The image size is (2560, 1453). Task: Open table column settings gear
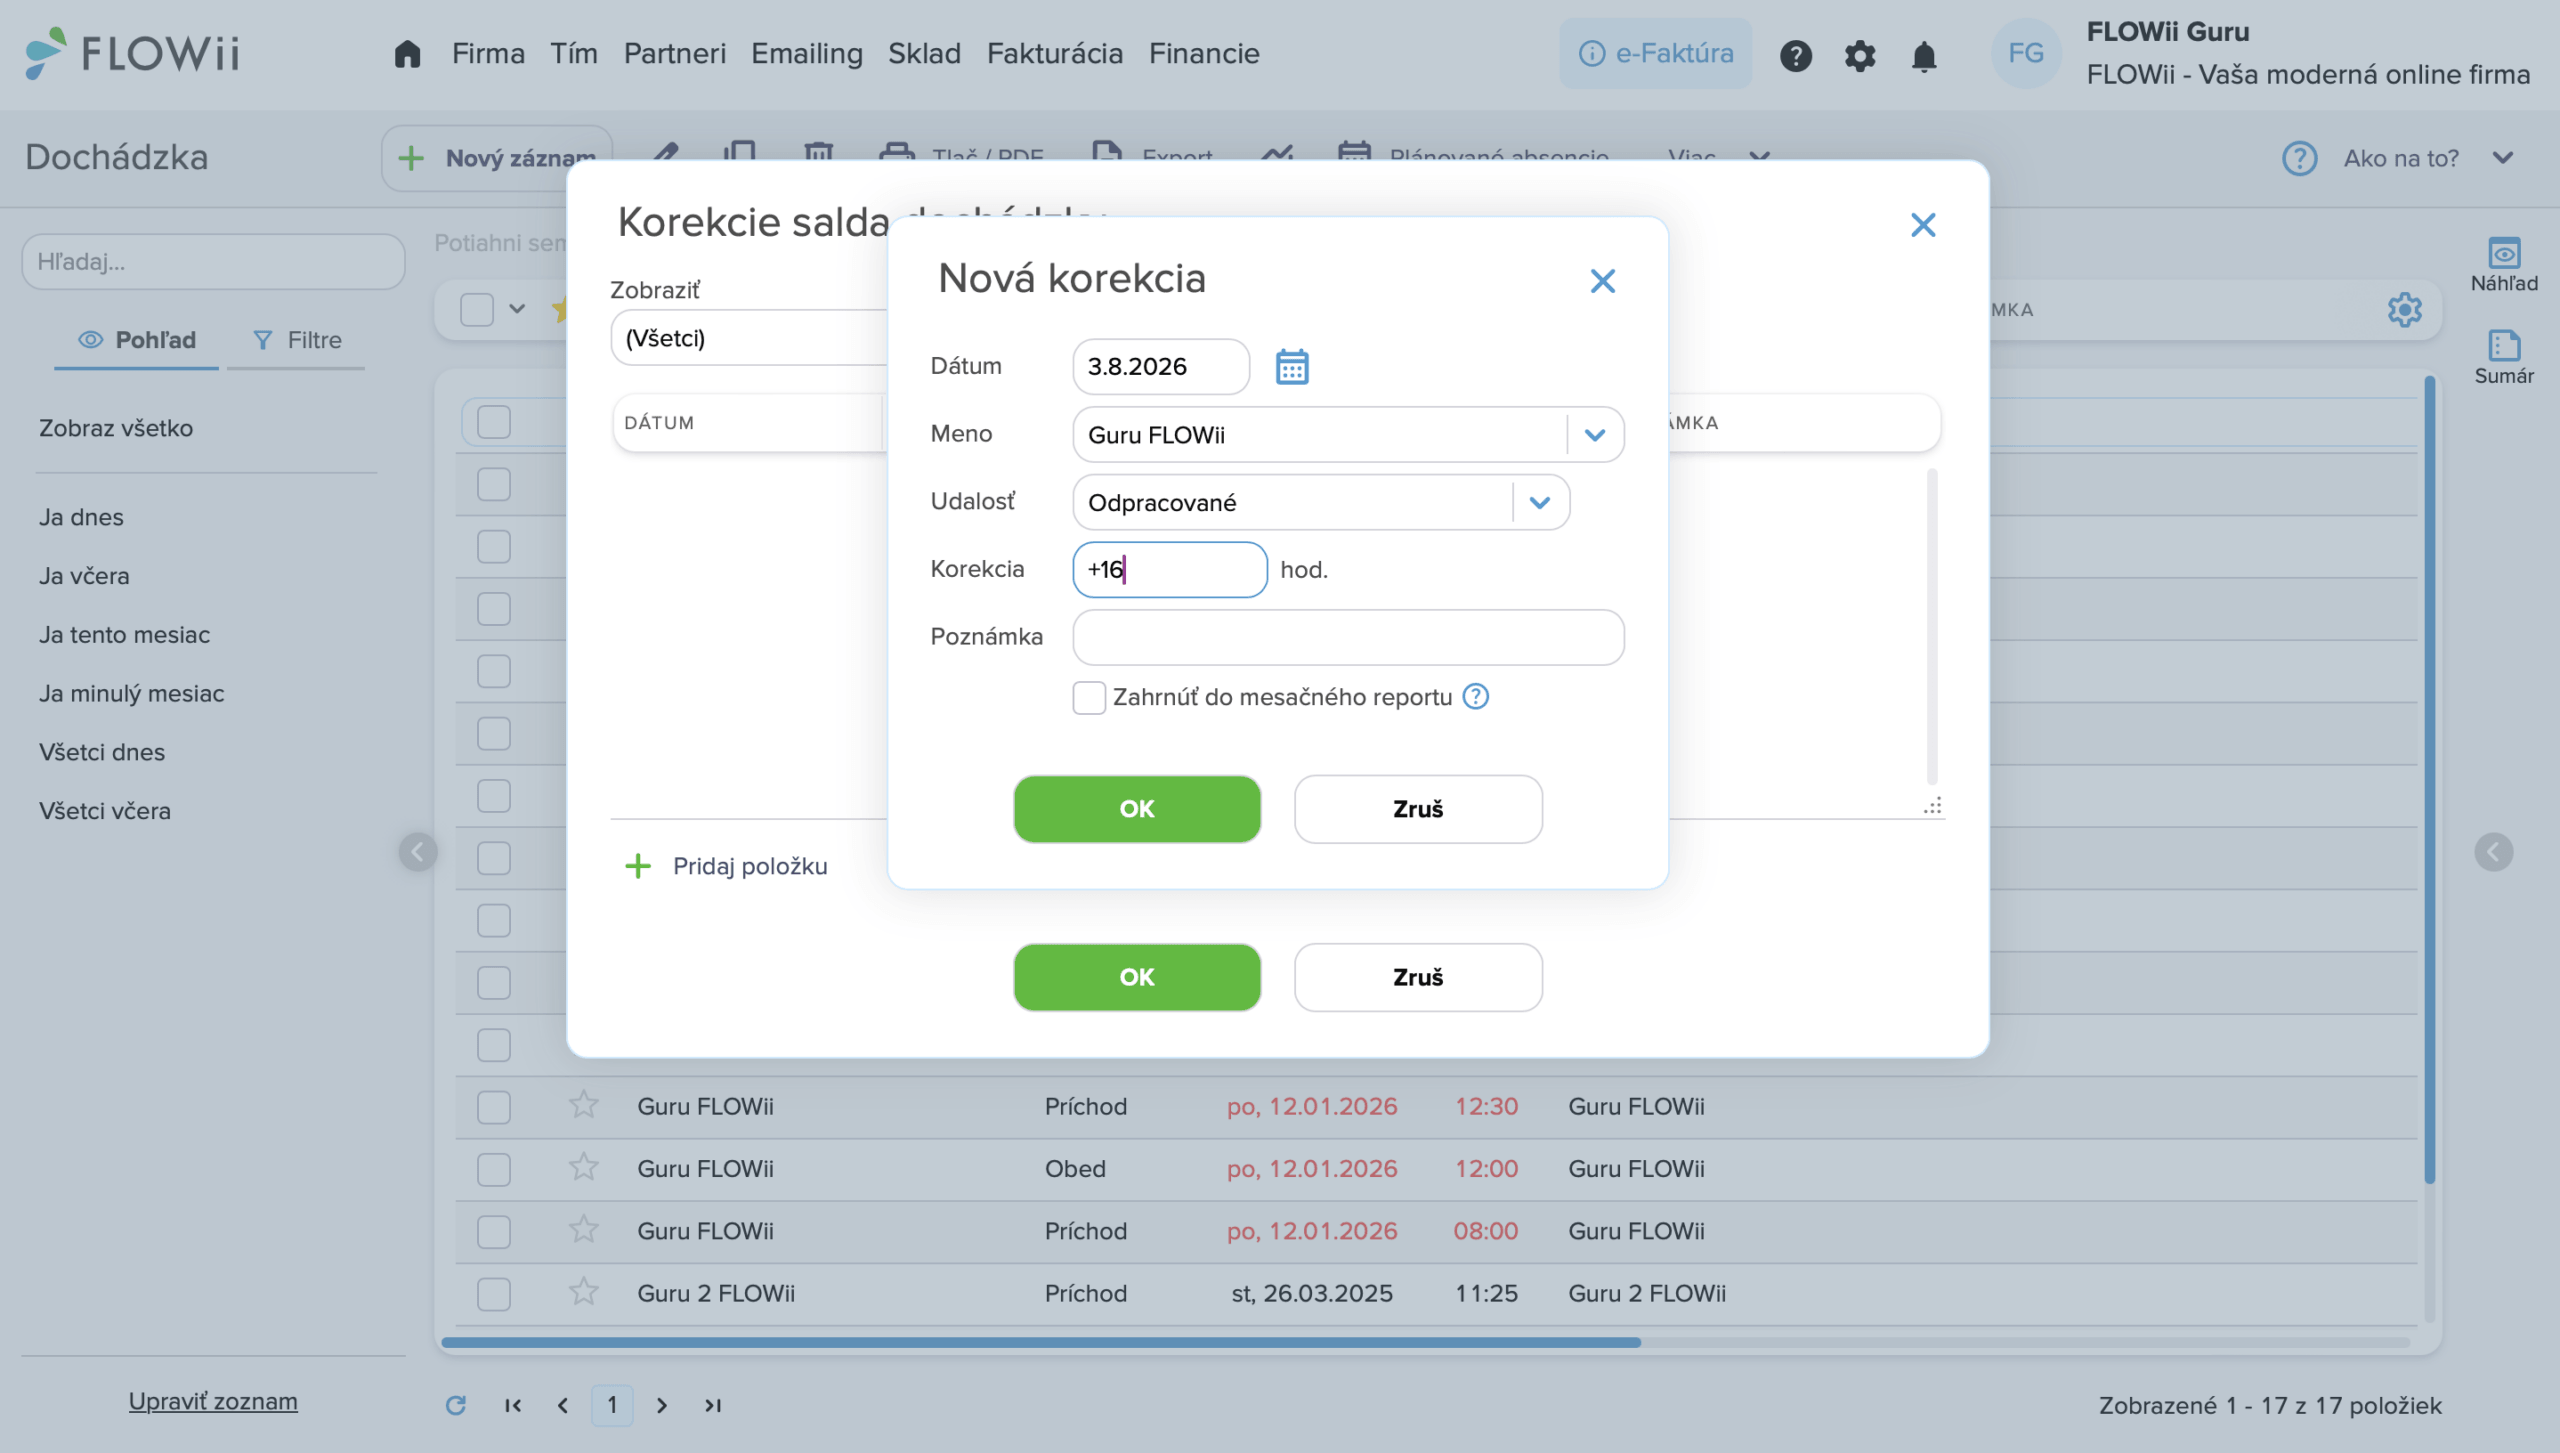point(2404,310)
